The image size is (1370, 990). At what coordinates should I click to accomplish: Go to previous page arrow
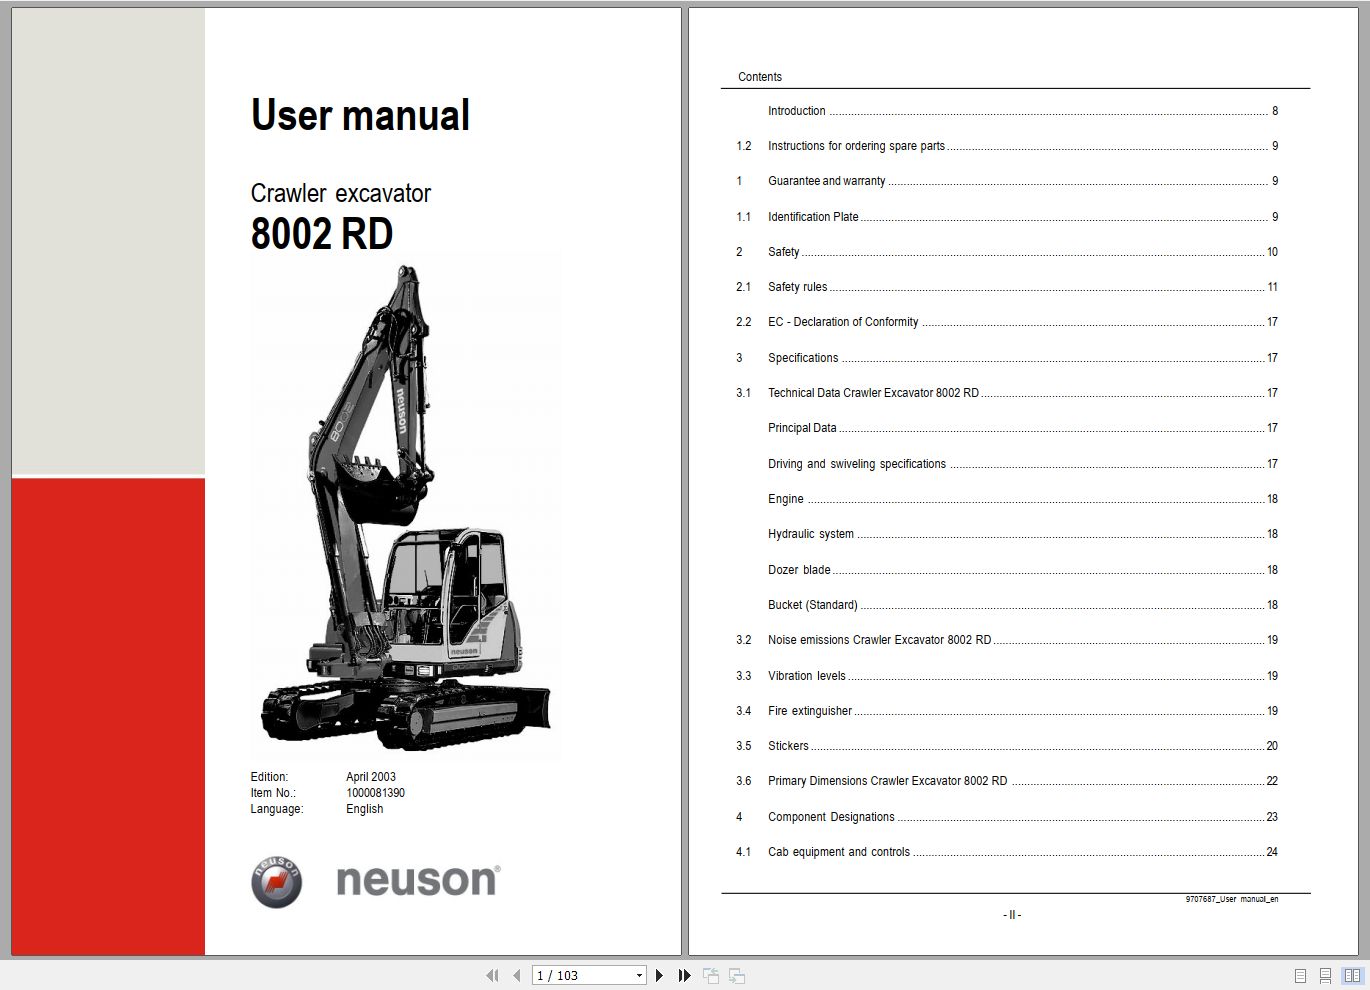pyautogui.click(x=516, y=976)
